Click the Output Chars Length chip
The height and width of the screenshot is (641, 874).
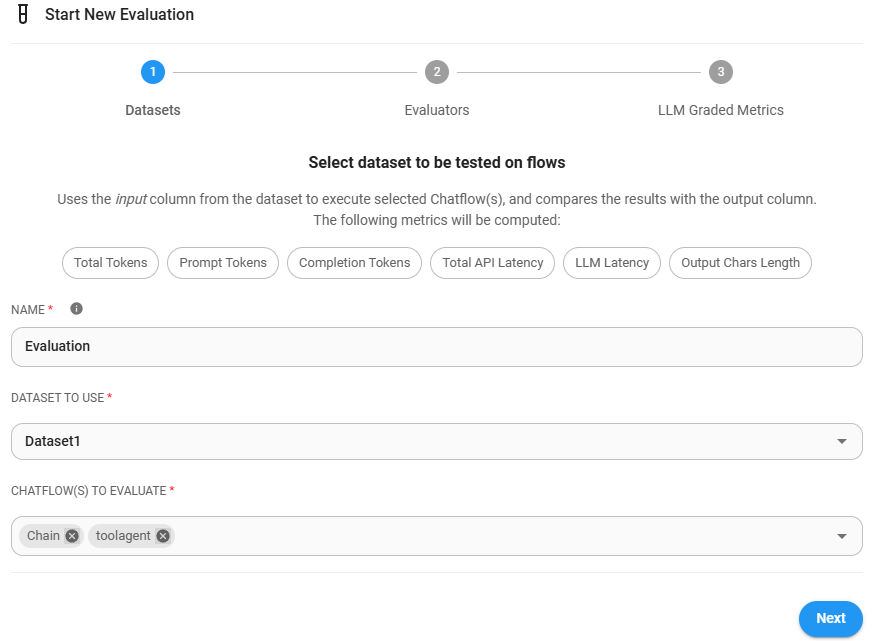click(740, 263)
